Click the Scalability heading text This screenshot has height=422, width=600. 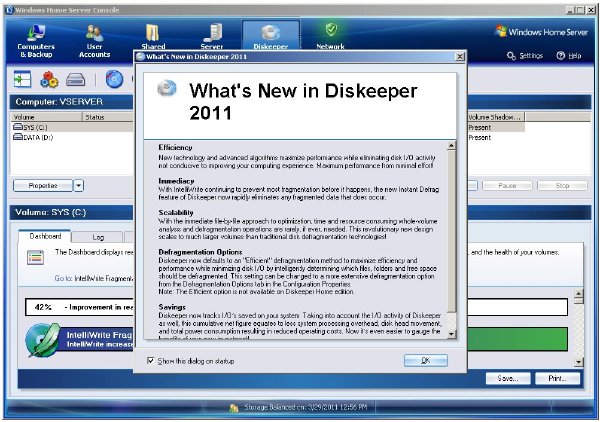(176, 212)
